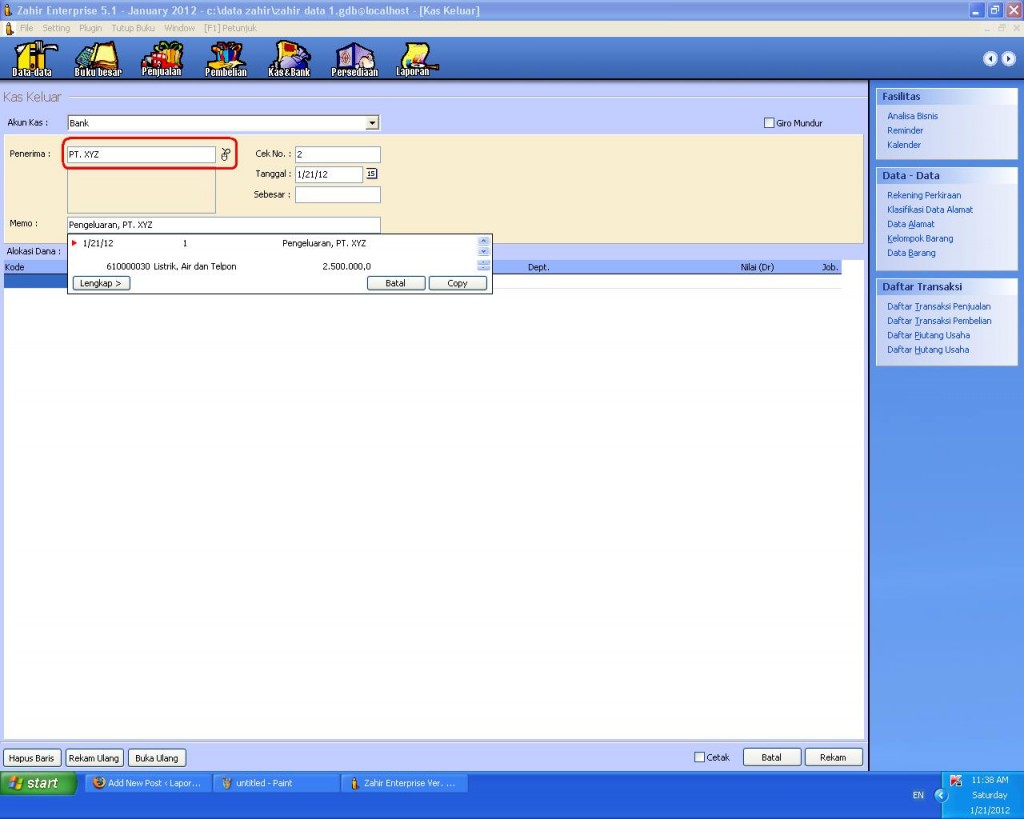The image size is (1024, 819).
Task: Open the Buku Besar module
Action: (97, 59)
